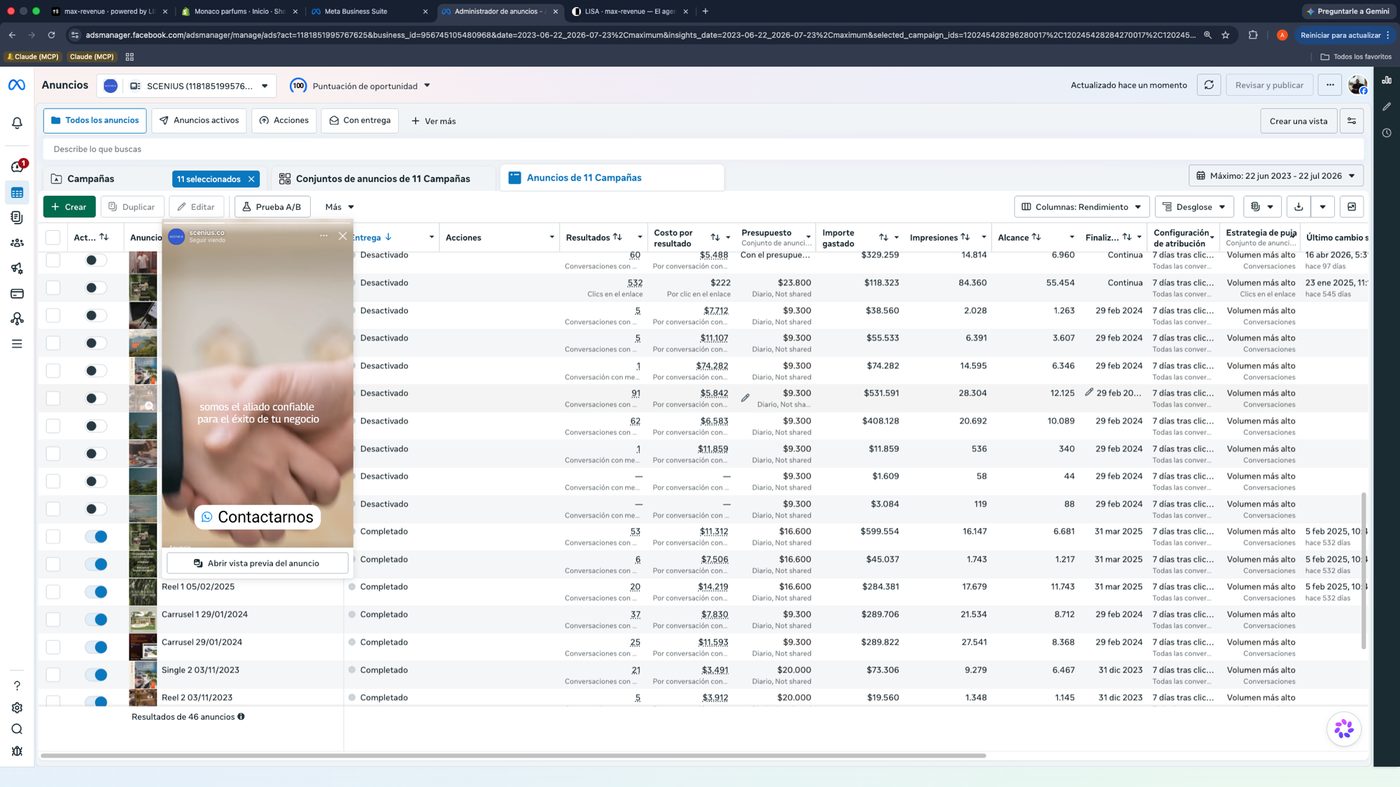Viewport: 1400px width, 787px height.
Task: Open the Acciones column header dropdown
Action: [x=551, y=237]
